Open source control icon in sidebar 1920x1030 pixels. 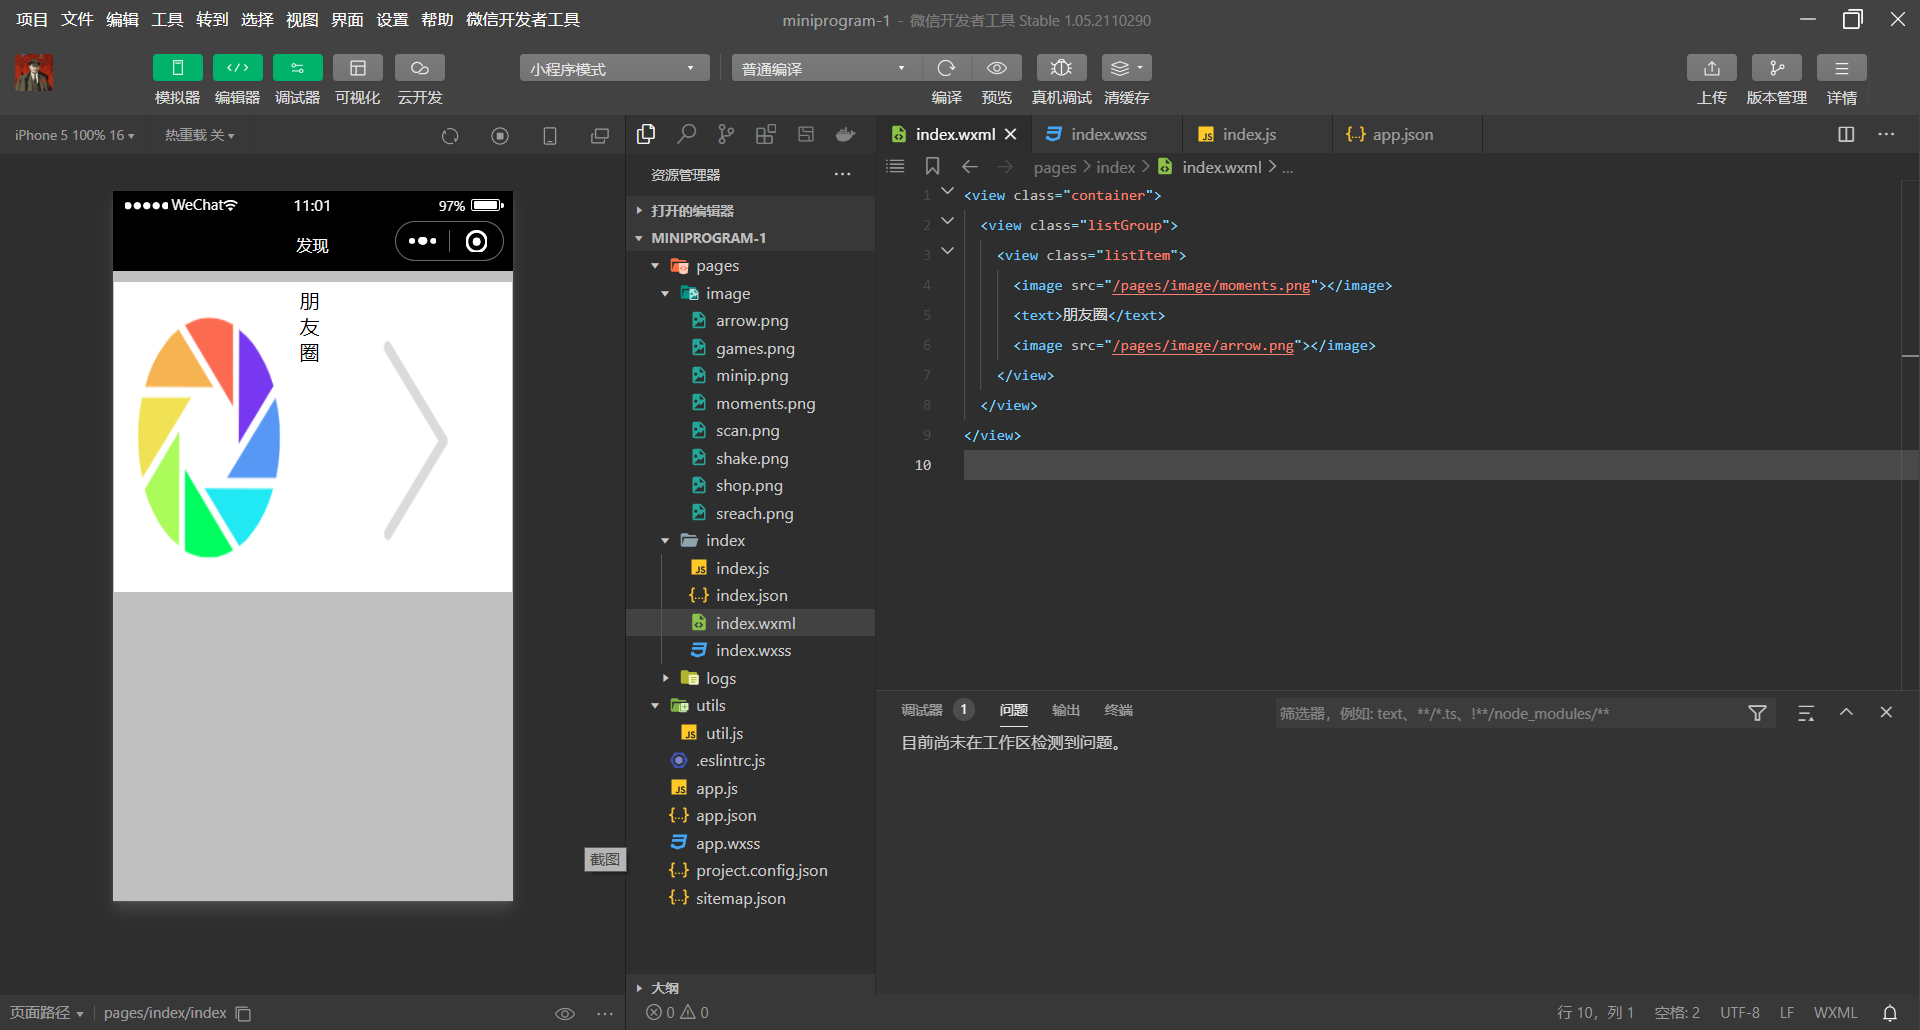tap(726, 134)
